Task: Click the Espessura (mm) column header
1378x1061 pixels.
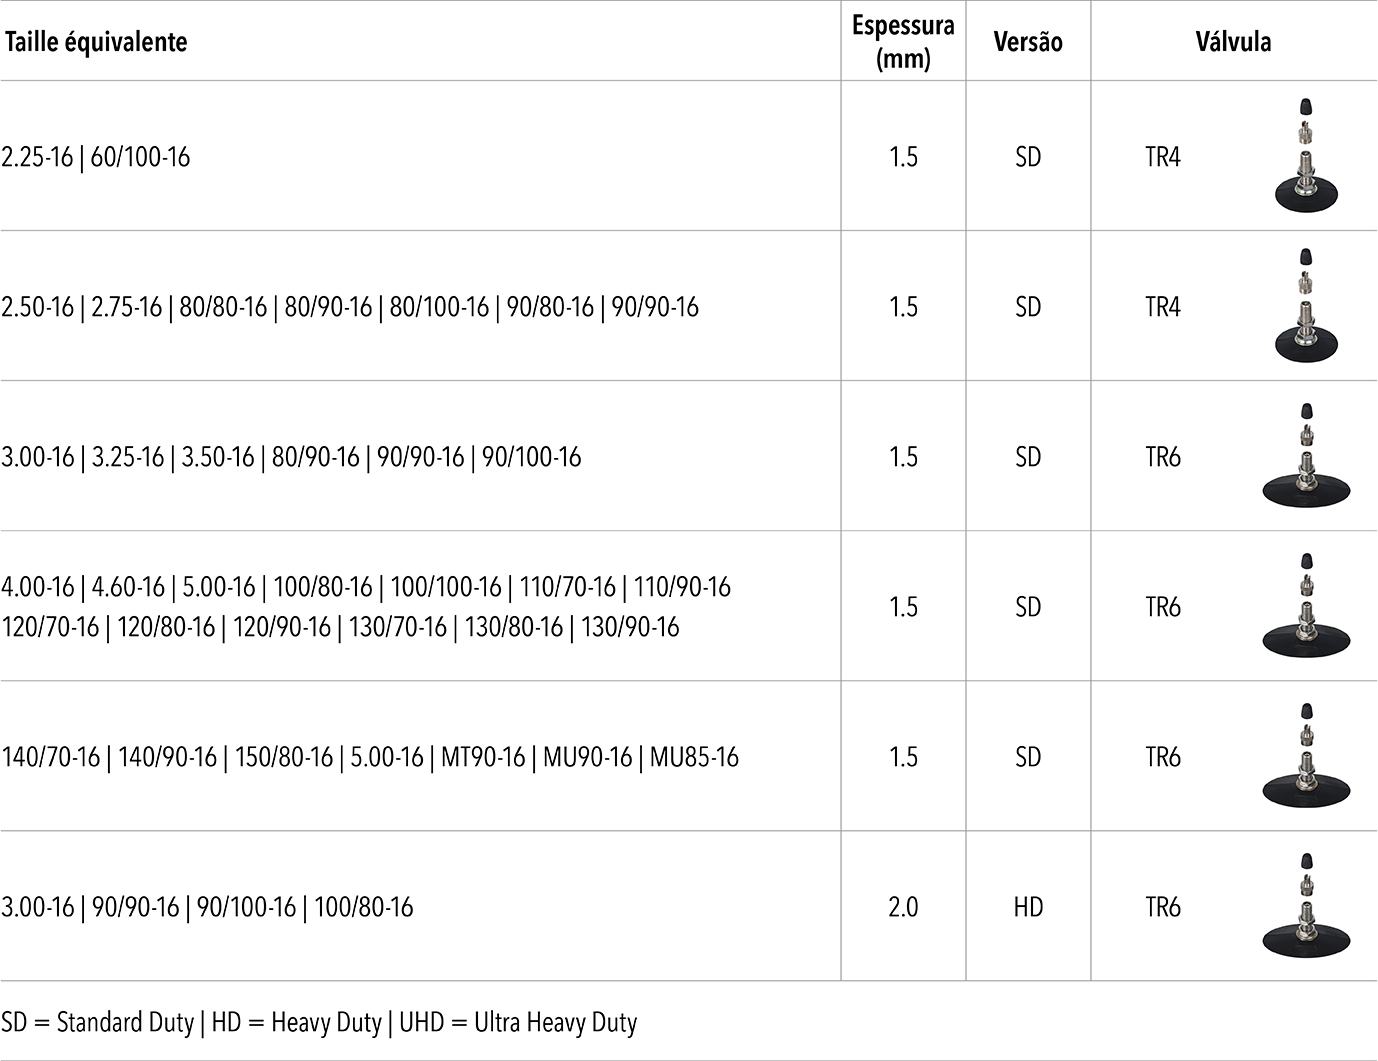Action: click(903, 42)
